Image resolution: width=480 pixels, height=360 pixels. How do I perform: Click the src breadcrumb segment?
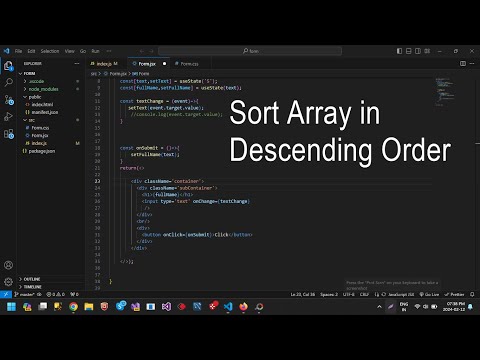pos(94,74)
